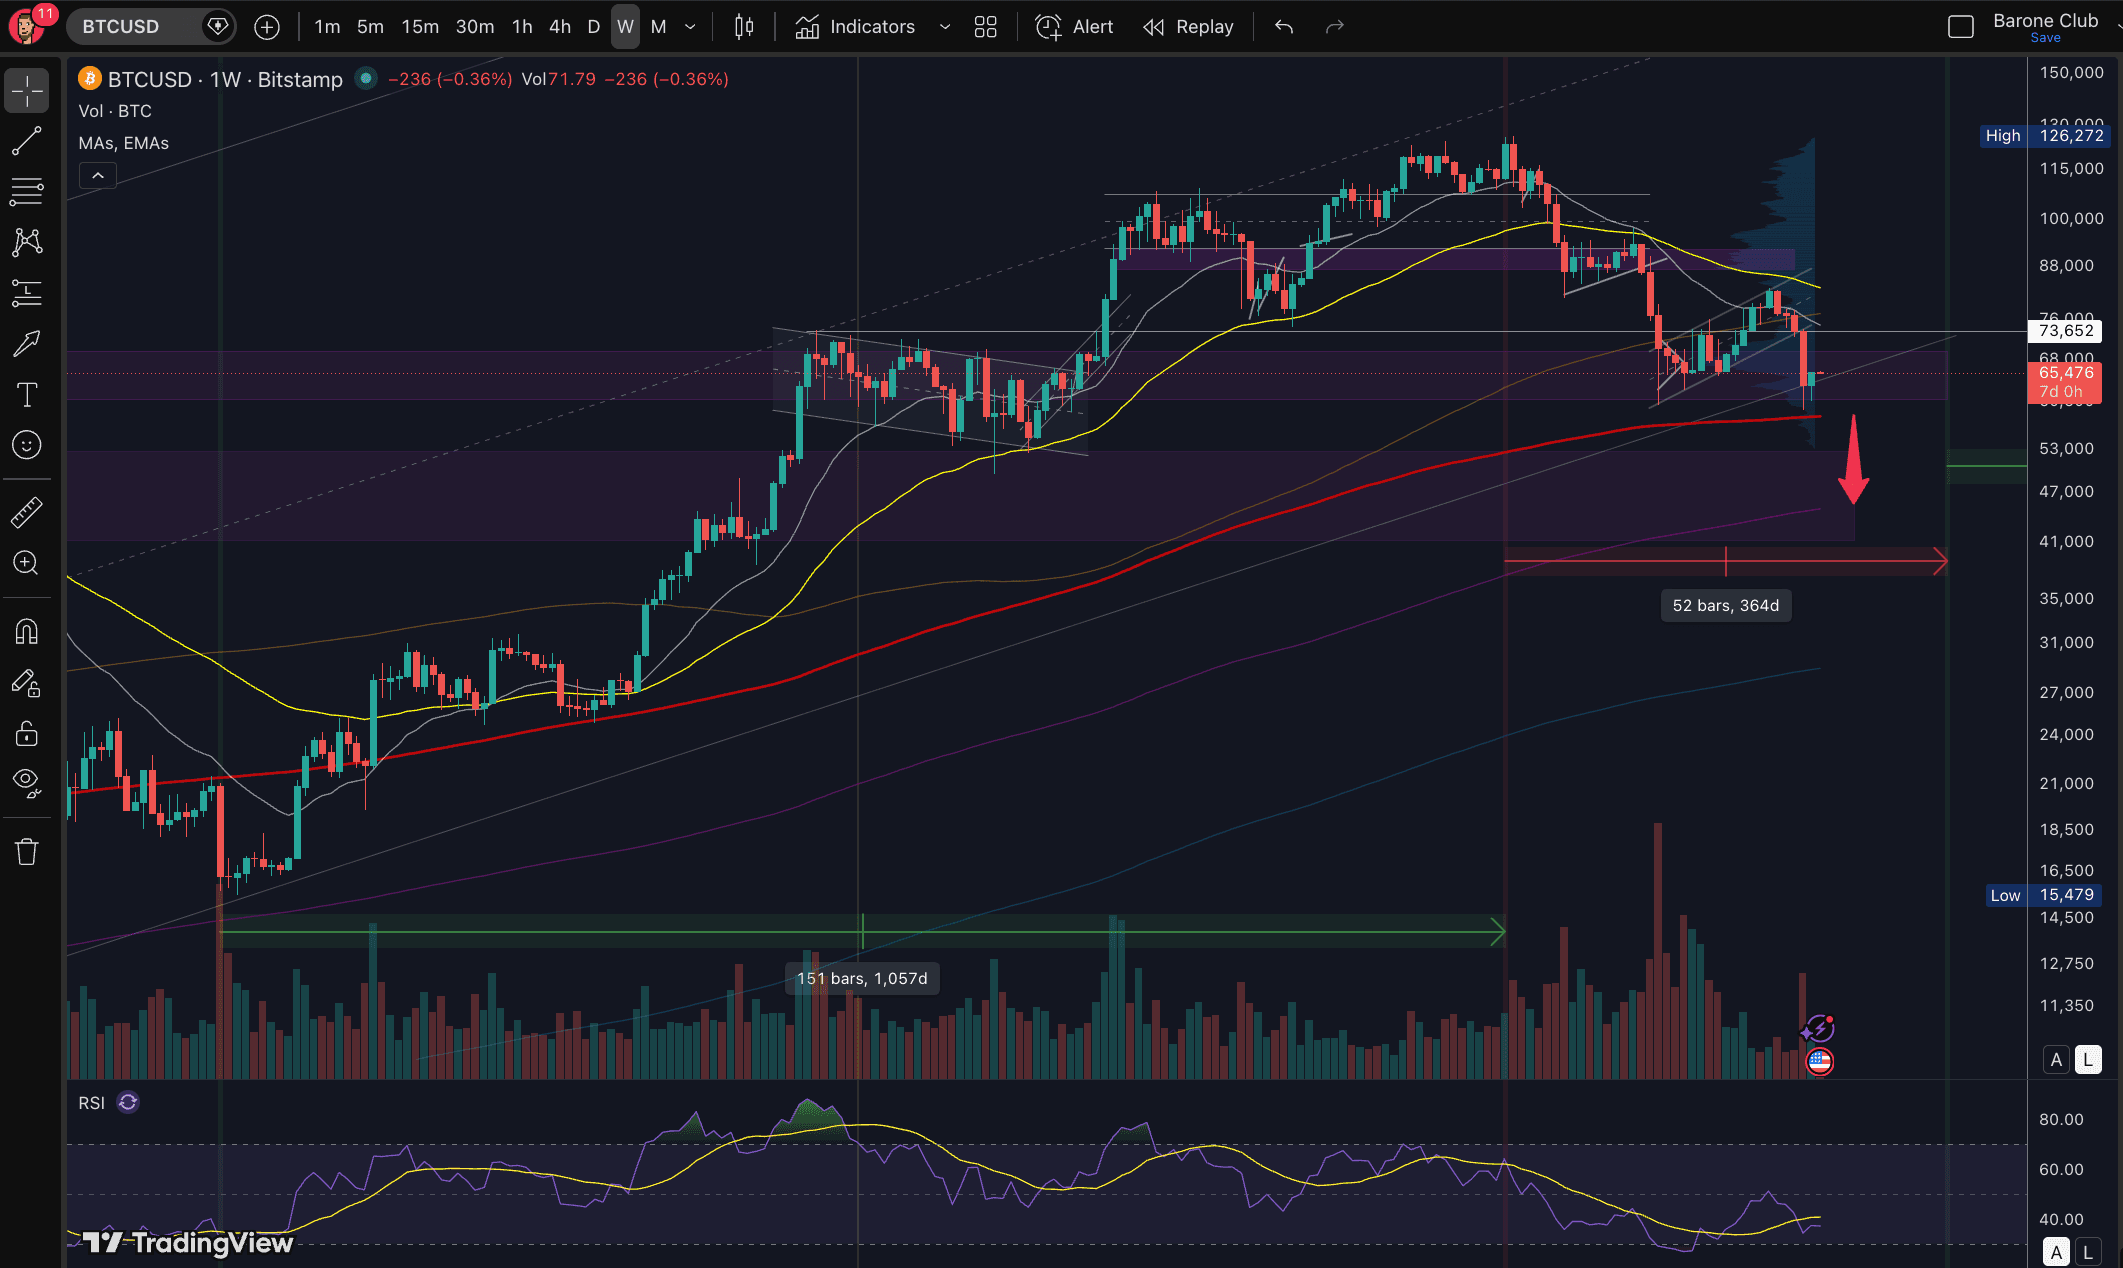Select the brush drawing tool

coord(27,343)
